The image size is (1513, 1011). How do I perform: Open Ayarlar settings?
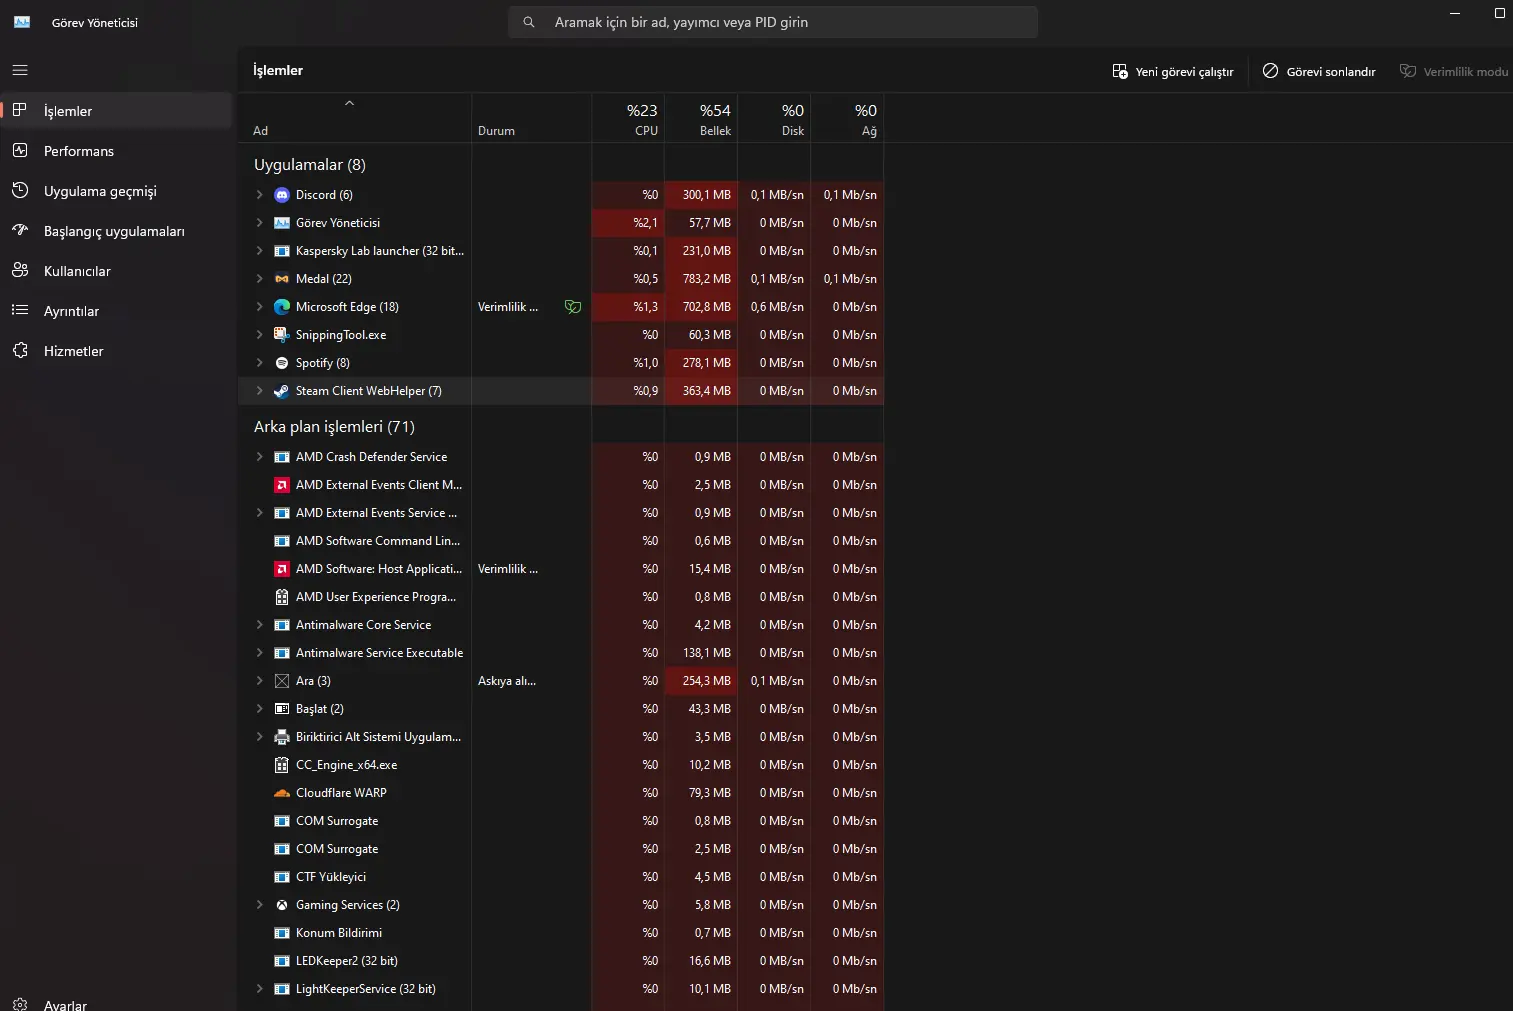pos(116,1004)
